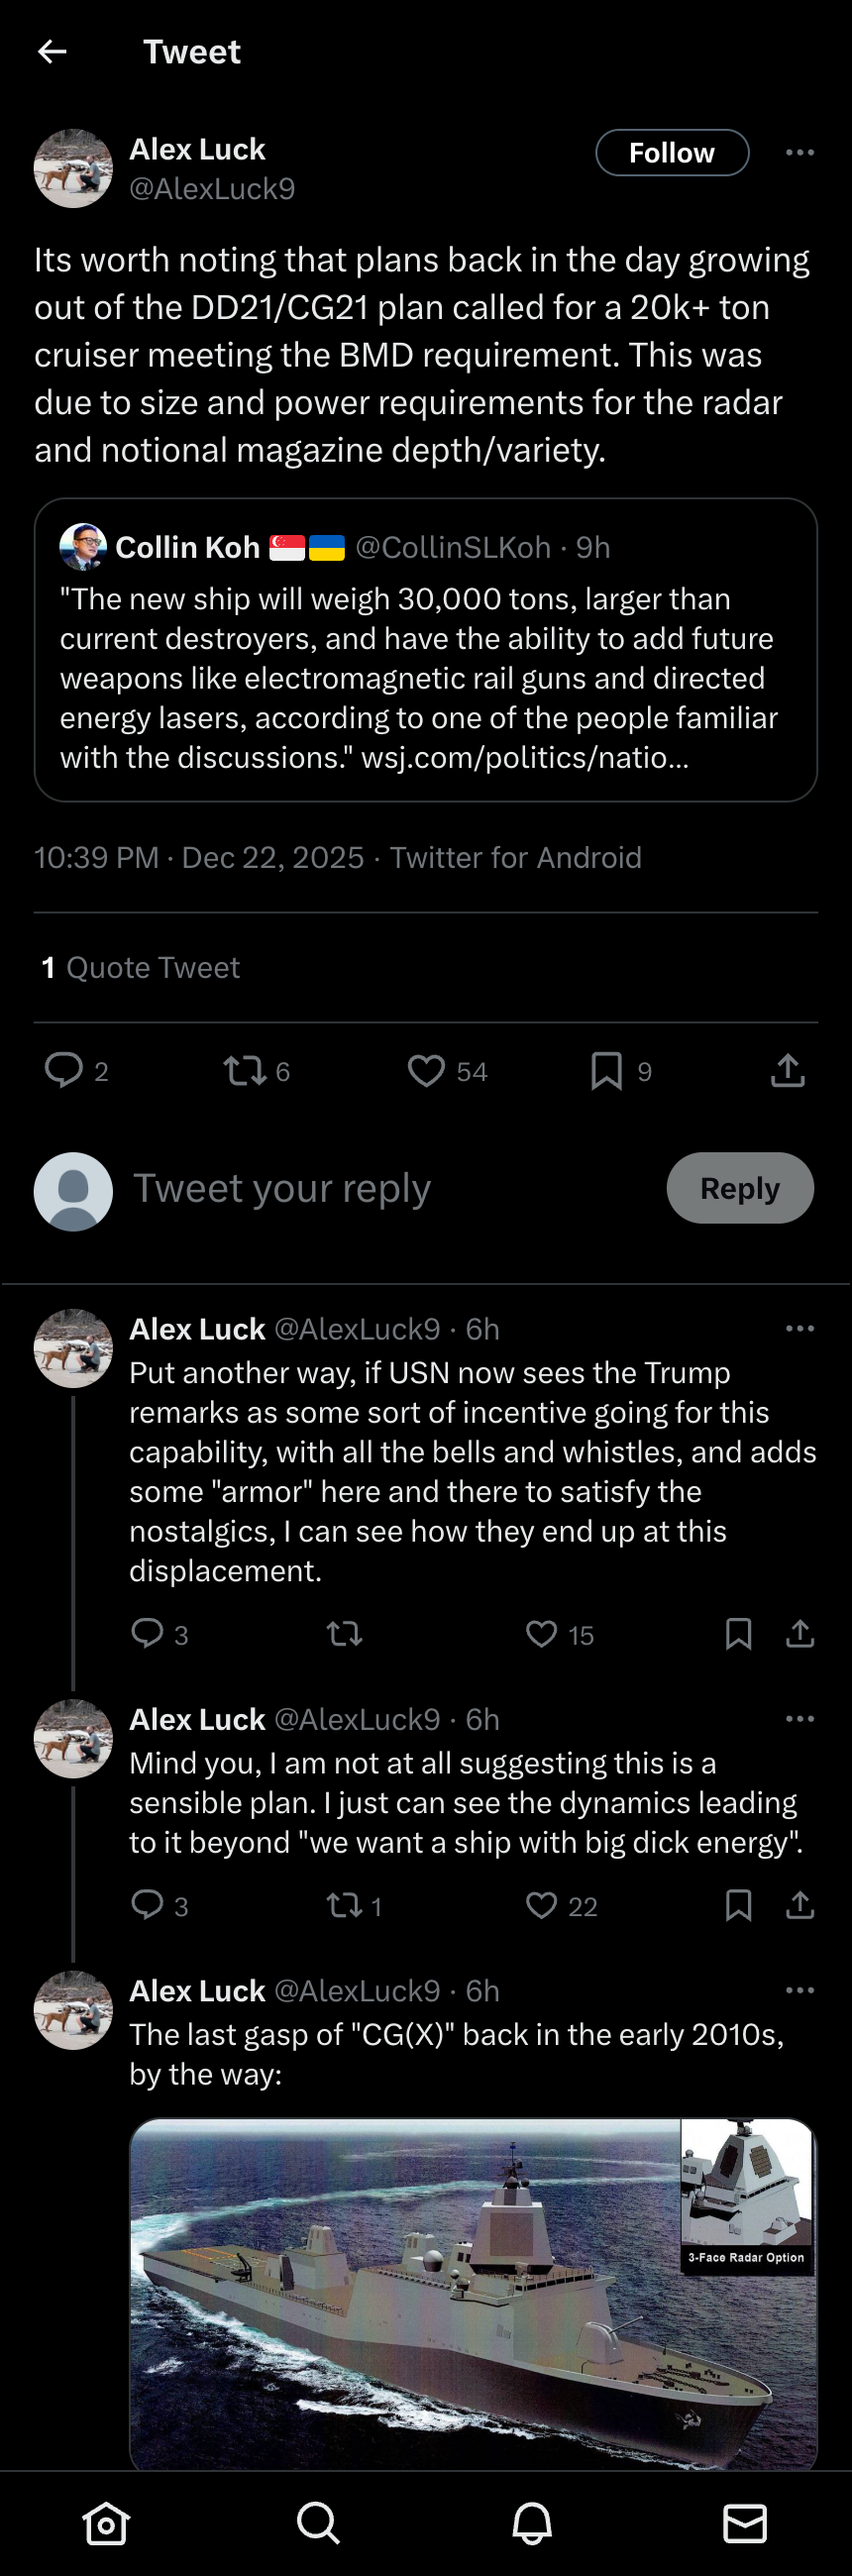This screenshot has width=852, height=2576.
Task: Go to the Home tab
Action: [106, 2523]
